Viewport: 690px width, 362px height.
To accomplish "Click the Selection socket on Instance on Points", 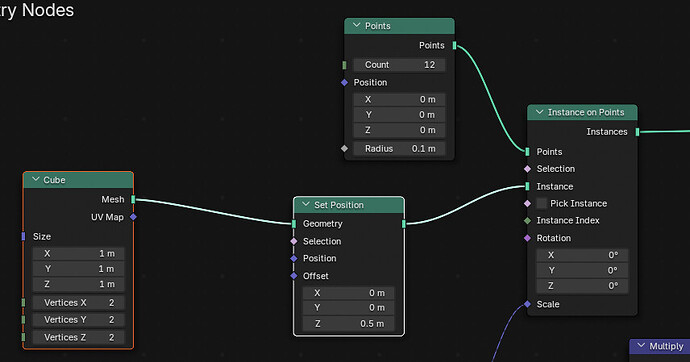I will click(x=527, y=169).
